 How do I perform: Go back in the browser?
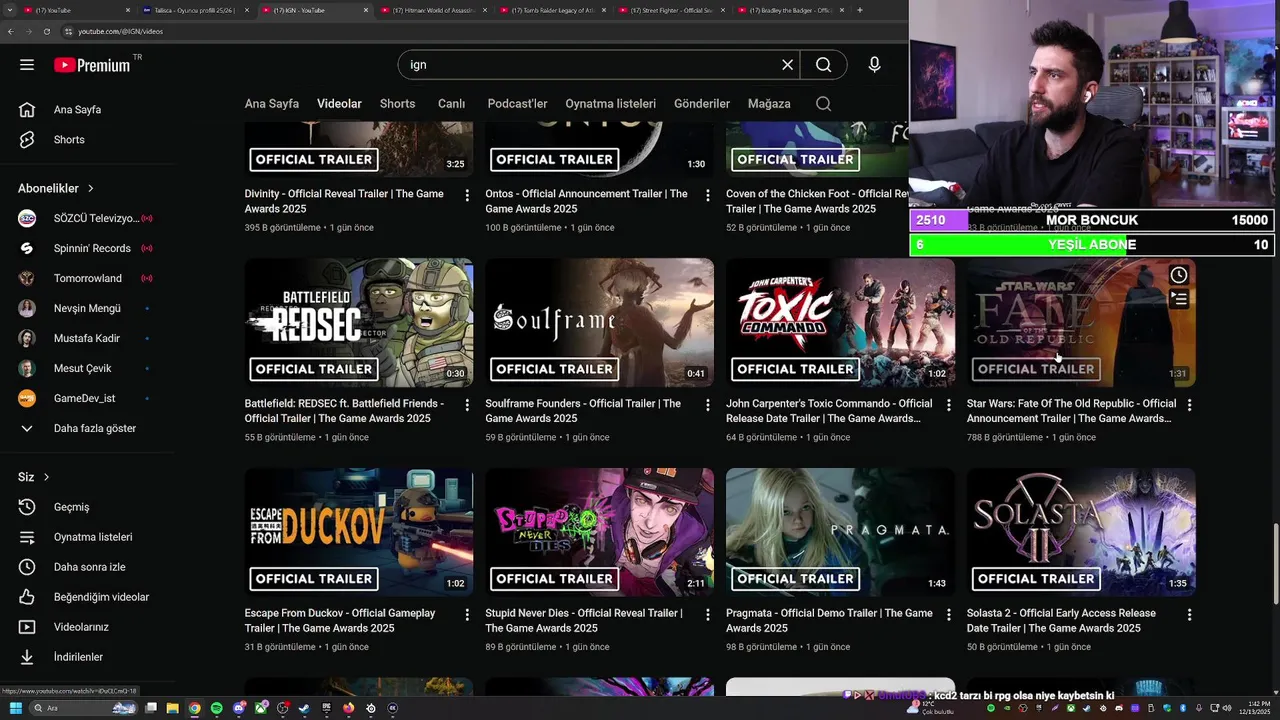(10, 31)
